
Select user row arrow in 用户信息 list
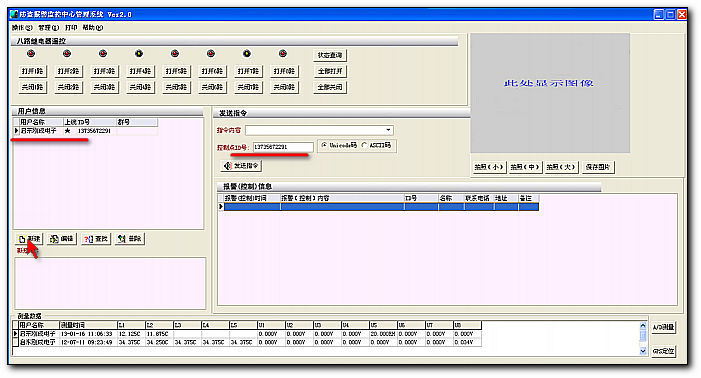(16, 131)
